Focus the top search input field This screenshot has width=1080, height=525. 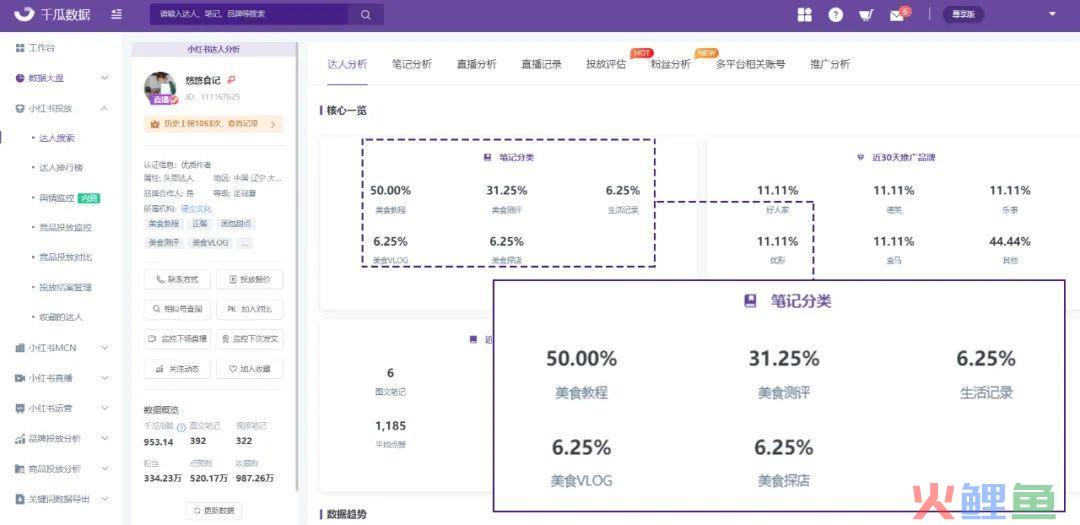(249, 14)
